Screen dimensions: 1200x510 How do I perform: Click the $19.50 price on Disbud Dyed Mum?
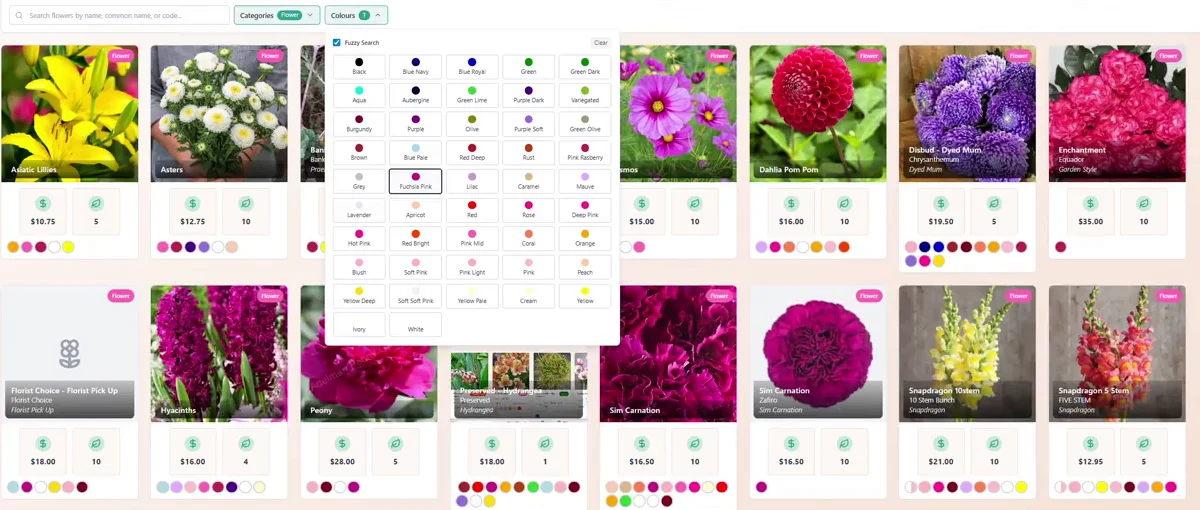click(x=941, y=222)
